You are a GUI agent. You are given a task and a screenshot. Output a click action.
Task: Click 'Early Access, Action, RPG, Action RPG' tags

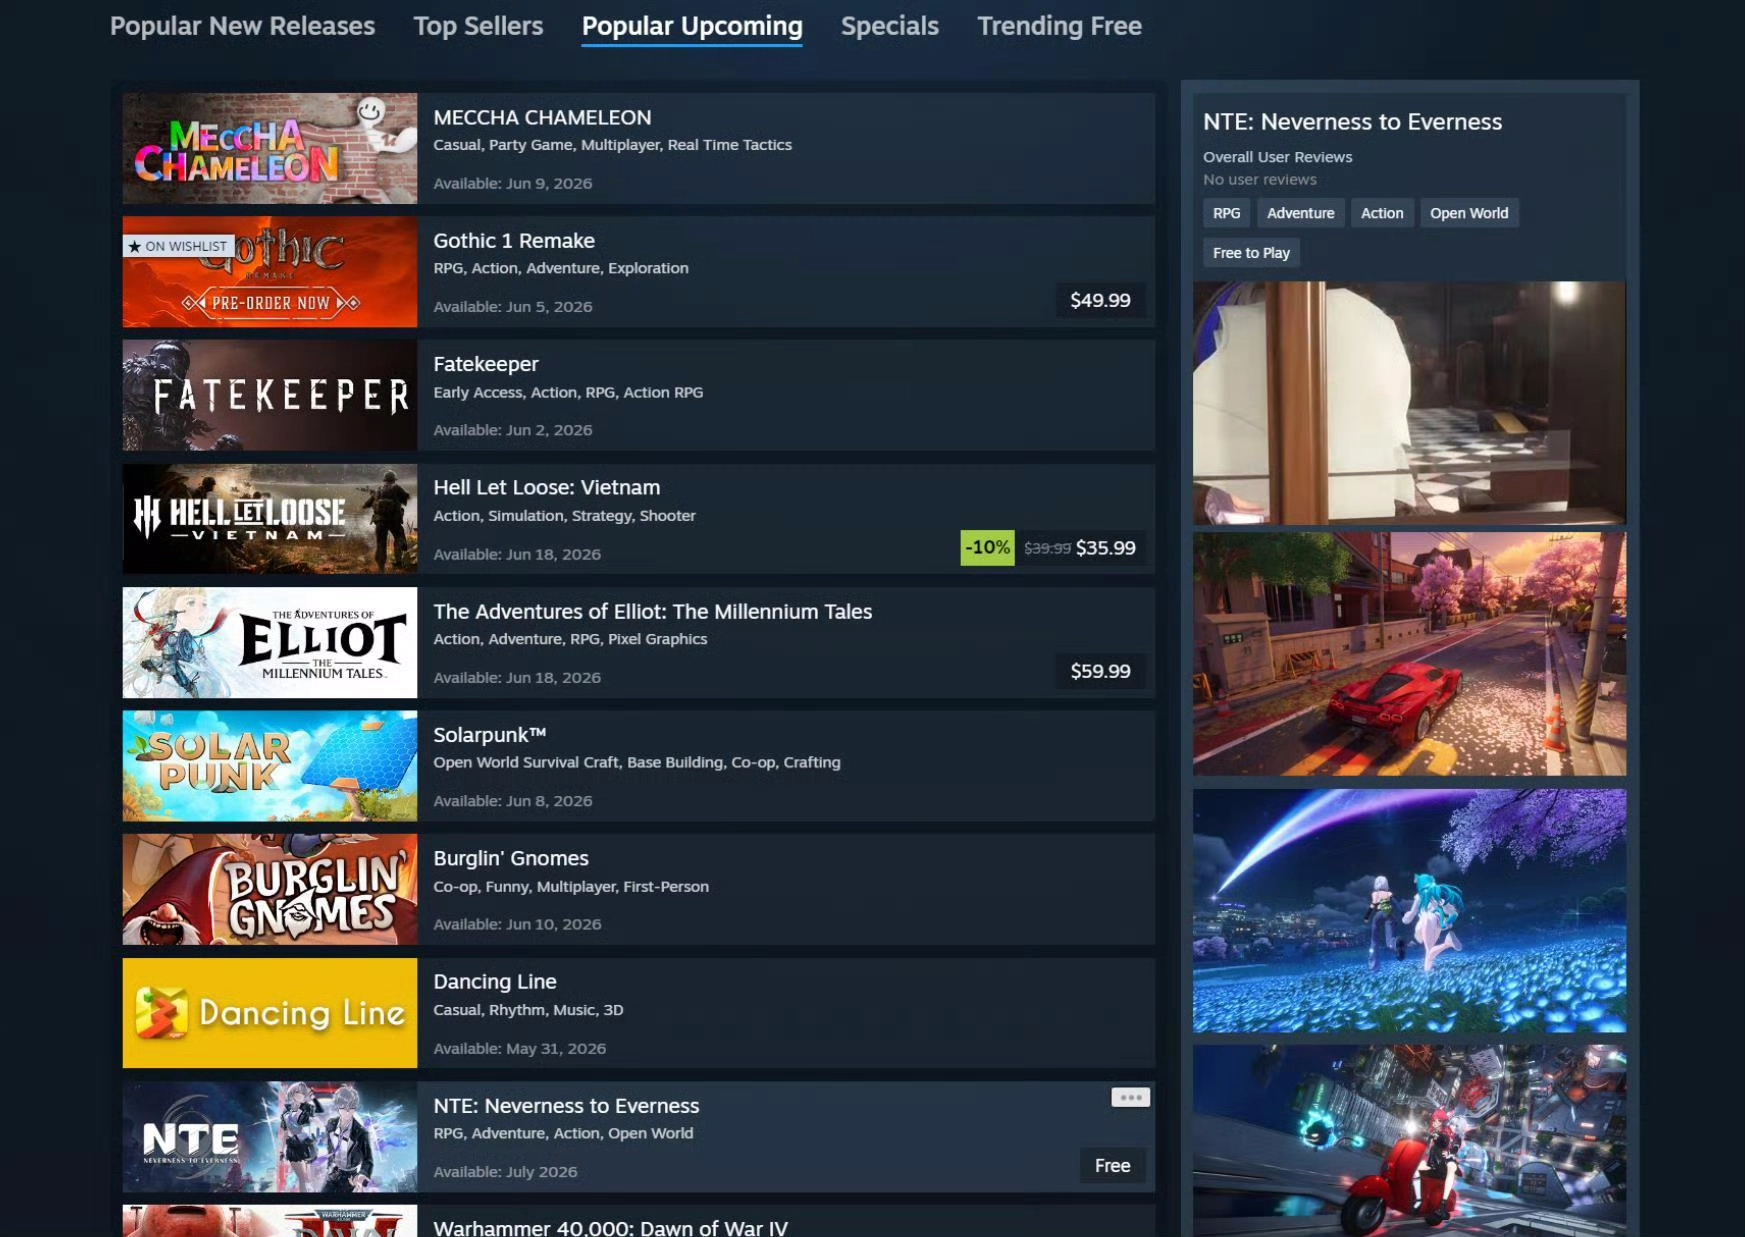(568, 392)
